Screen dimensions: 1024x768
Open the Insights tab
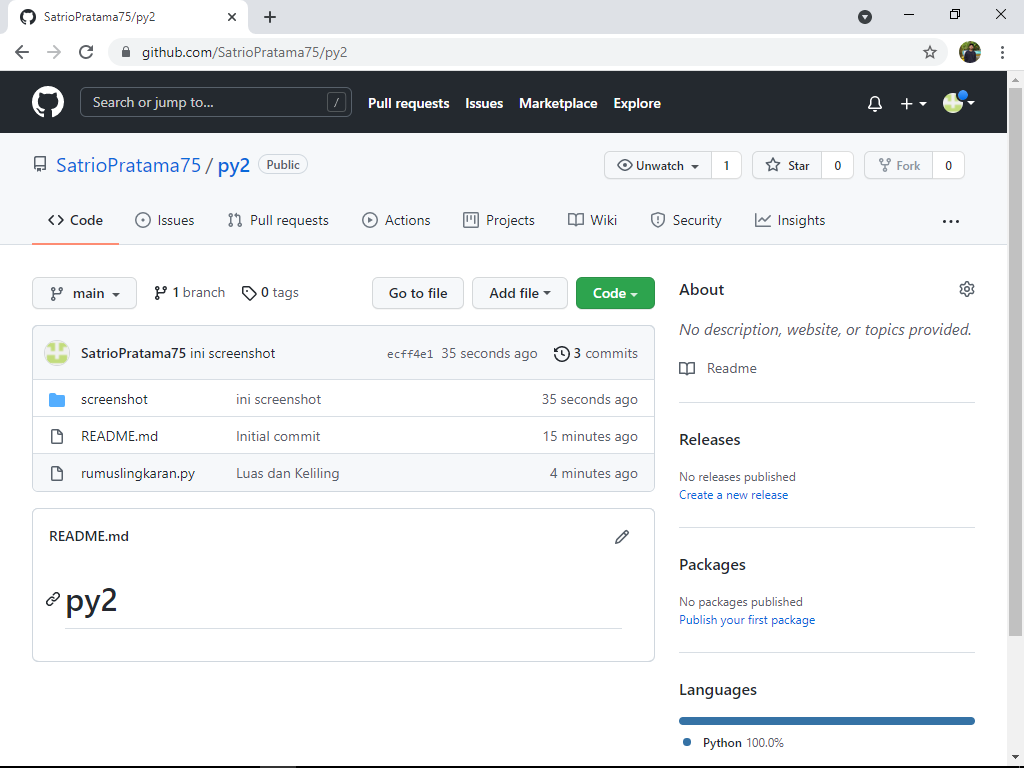click(x=790, y=221)
